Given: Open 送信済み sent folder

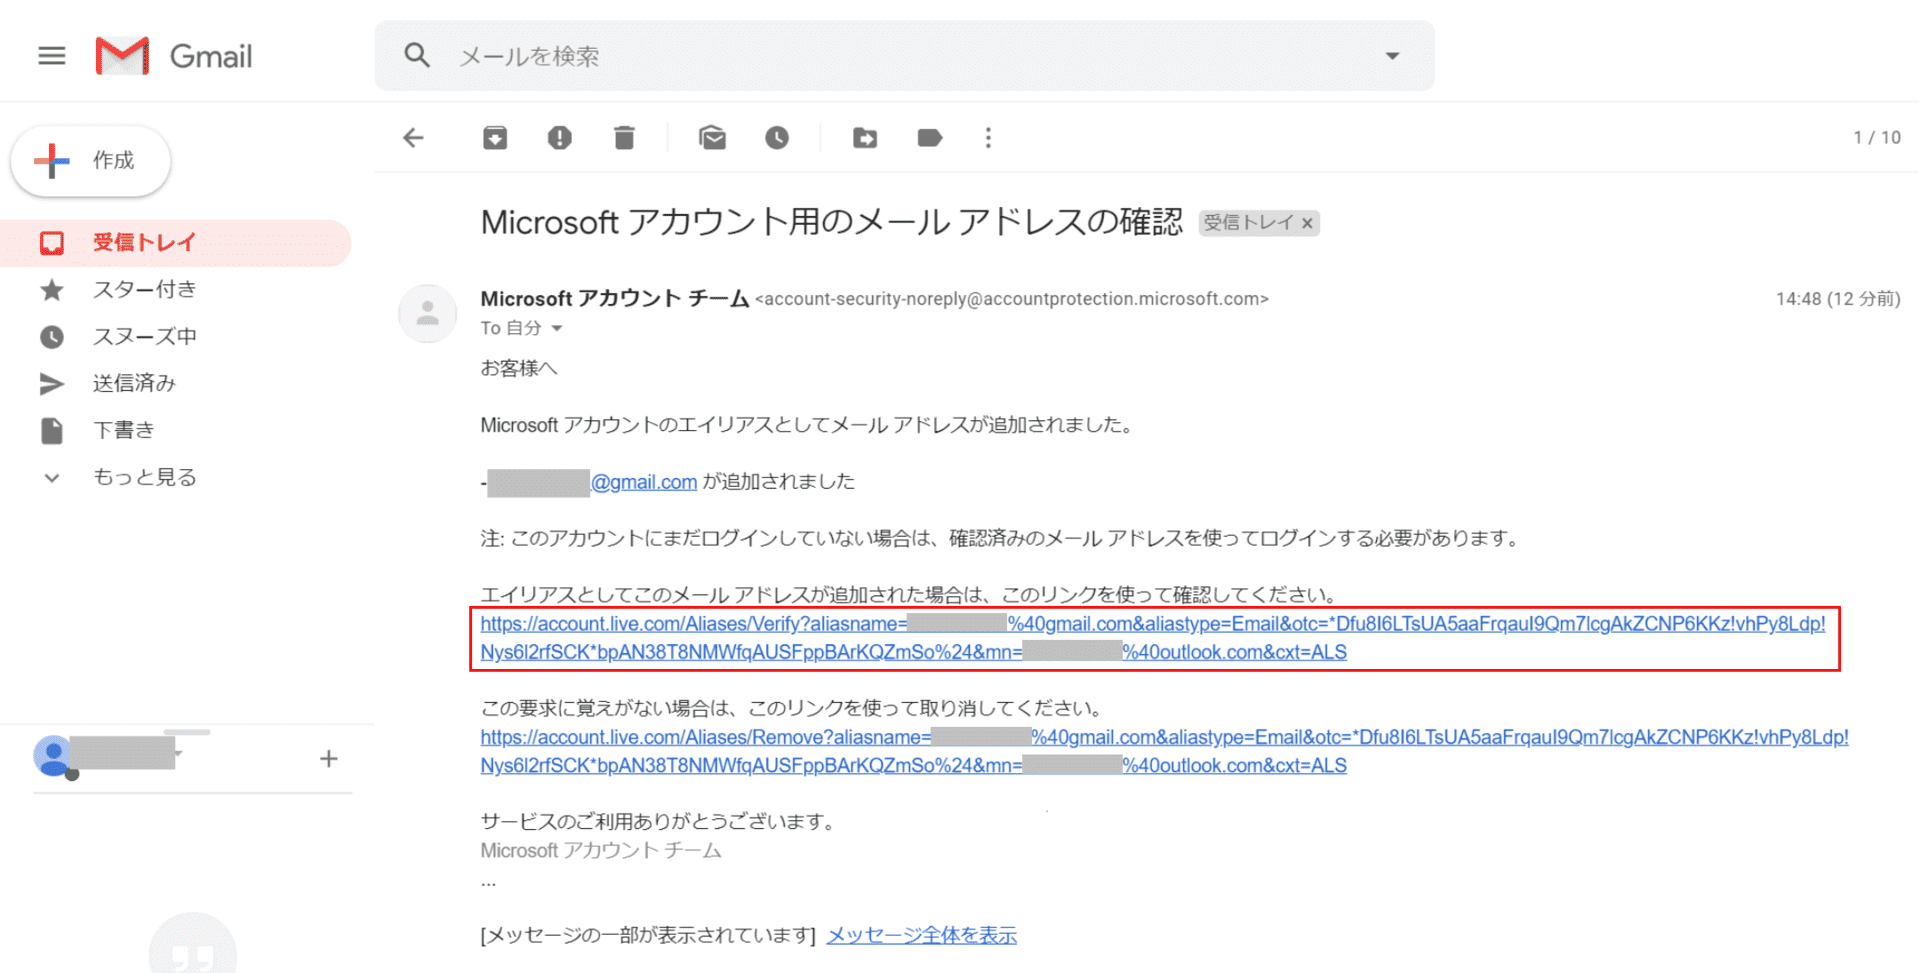Looking at the screenshot, I should click(x=134, y=383).
